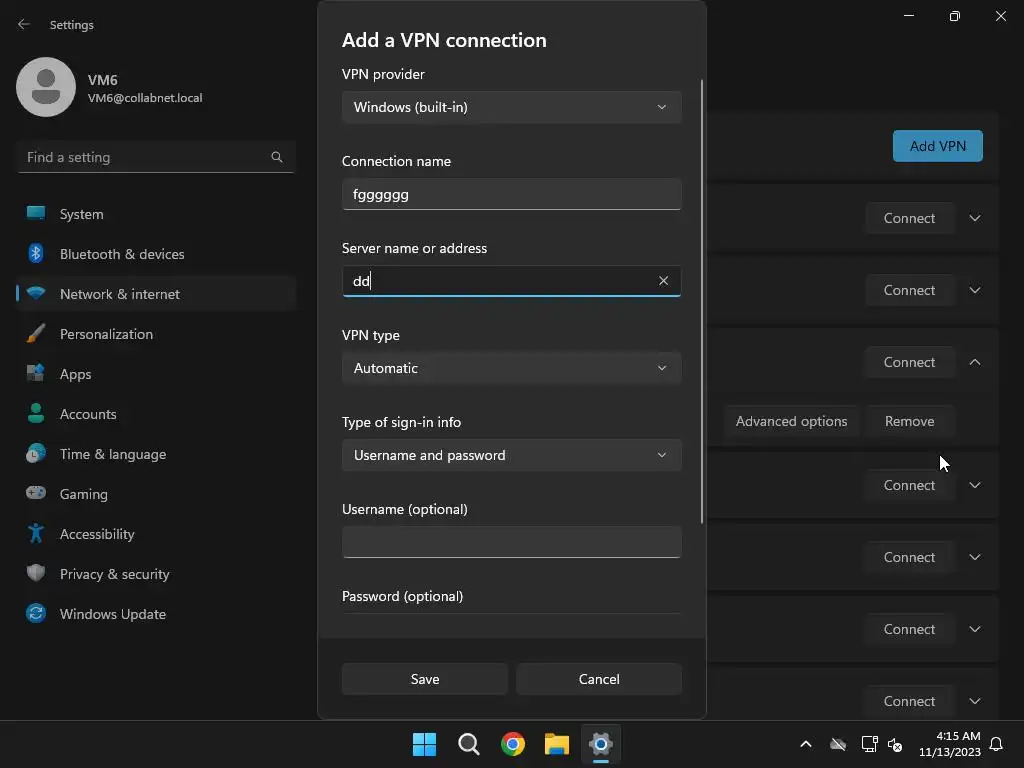Expand the Type of sign-in info dropdown

pyautogui.click(x=511, y=455)
